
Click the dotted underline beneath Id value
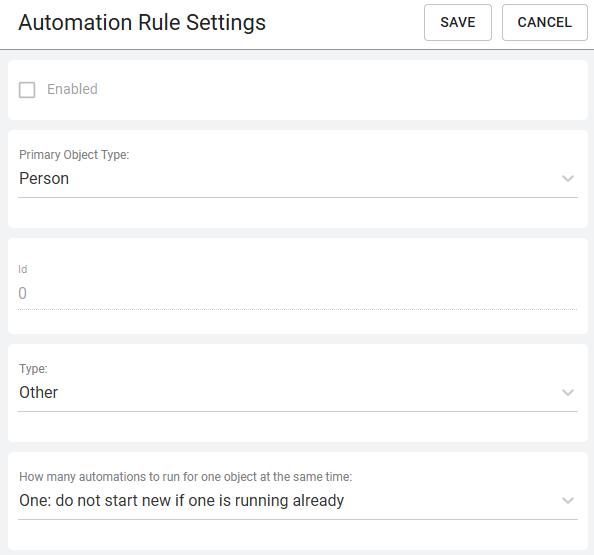point(298,310)
